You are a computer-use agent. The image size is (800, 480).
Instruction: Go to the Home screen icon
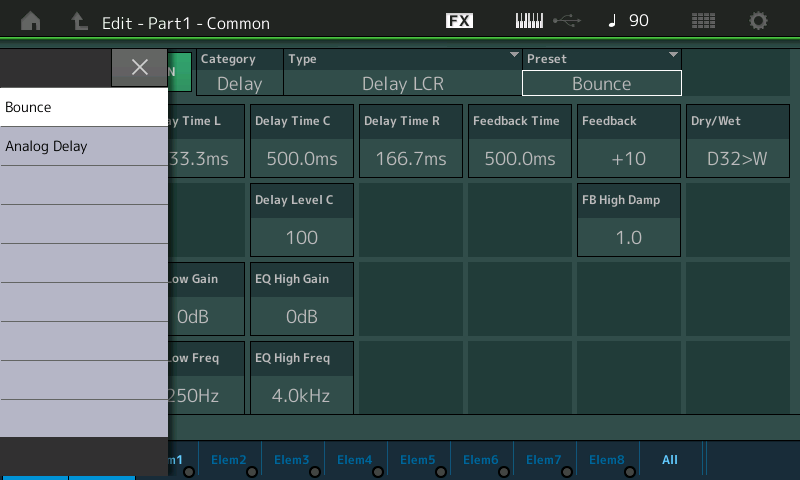click(x=31, y=21)
